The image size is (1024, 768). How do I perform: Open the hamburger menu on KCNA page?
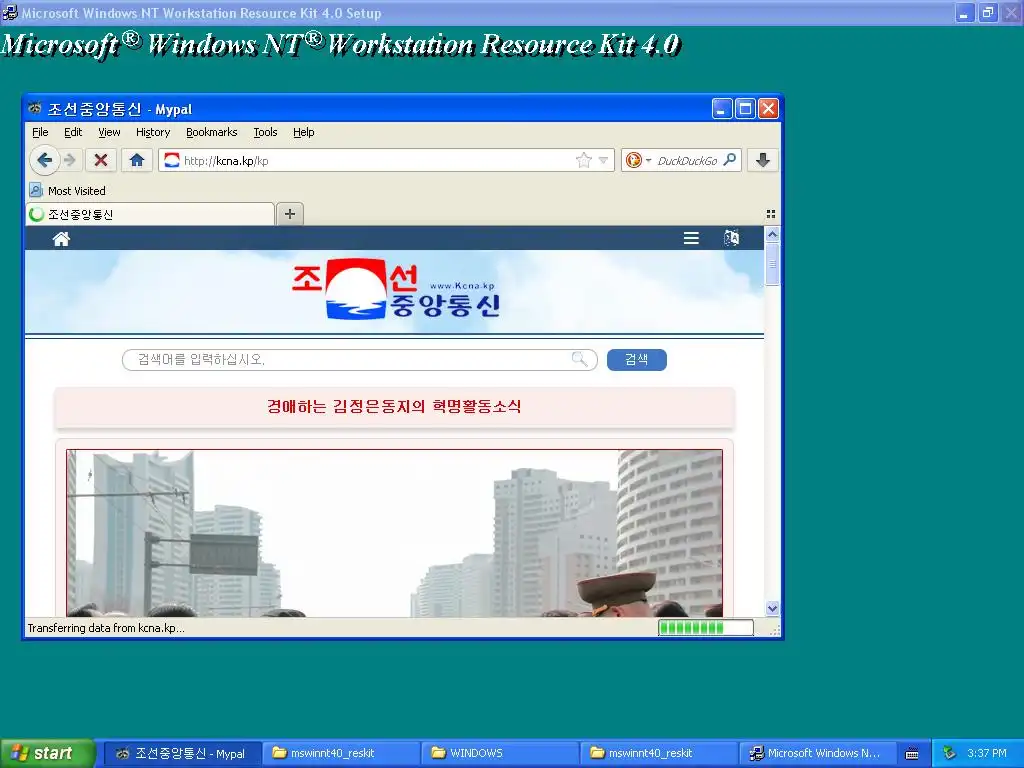click(691, 238)
